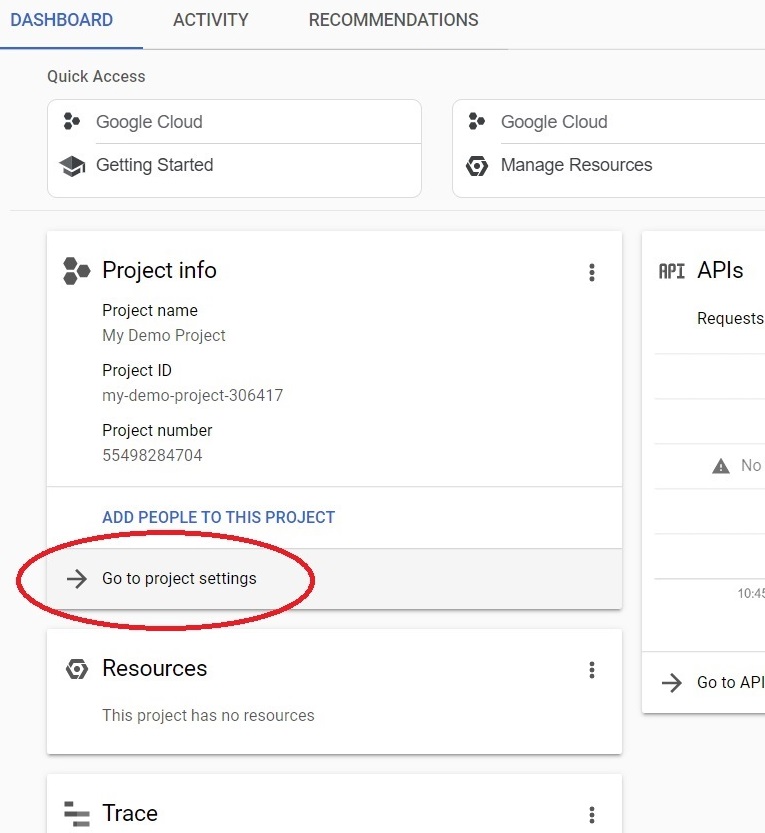Viewport: 765px width, 833px height.
Task: Click Add People to This Project
Action: click(x=218, y=517)
